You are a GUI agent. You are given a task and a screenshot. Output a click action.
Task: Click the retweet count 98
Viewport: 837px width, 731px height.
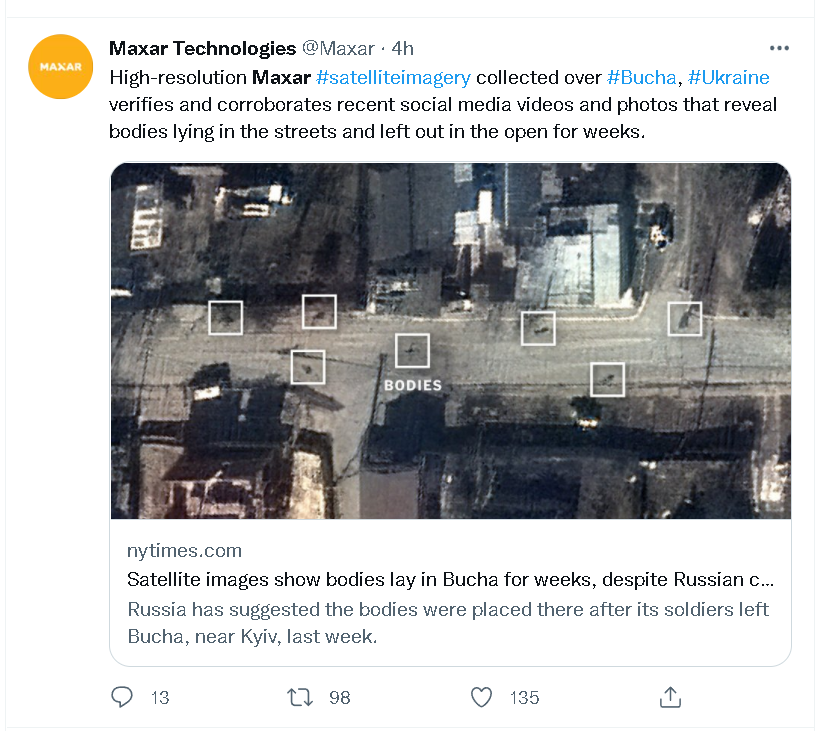(340, 697)
